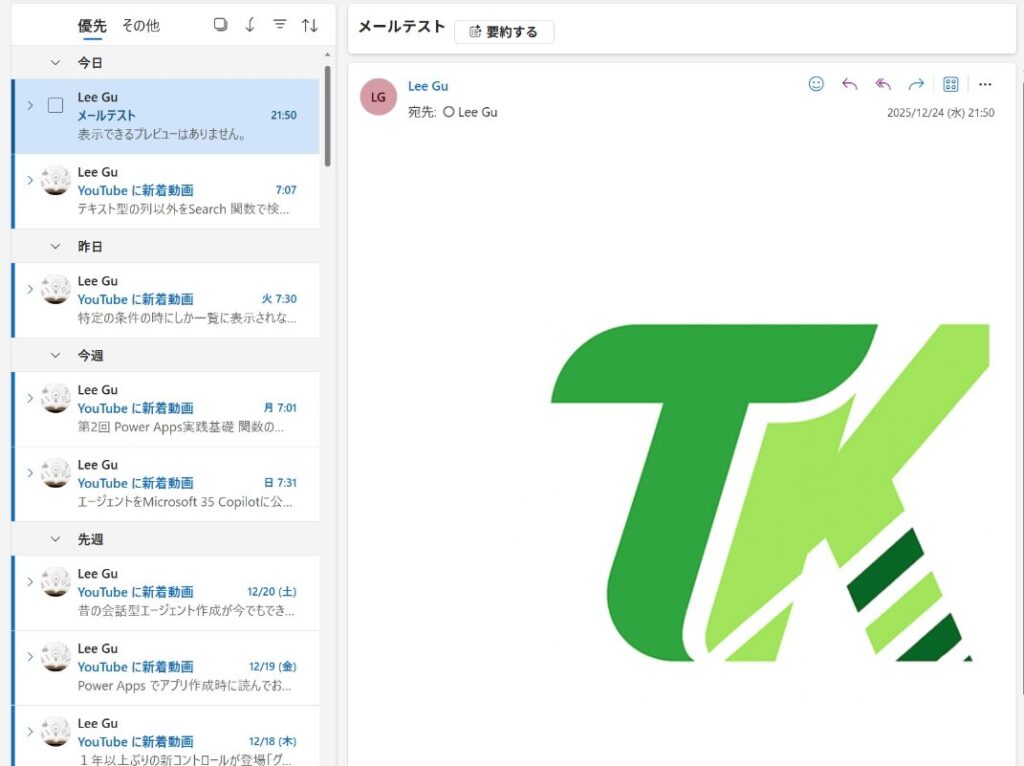1024x766 pixels.
Task: Open the more actions ellipsis menu
Action: point(985,85)
